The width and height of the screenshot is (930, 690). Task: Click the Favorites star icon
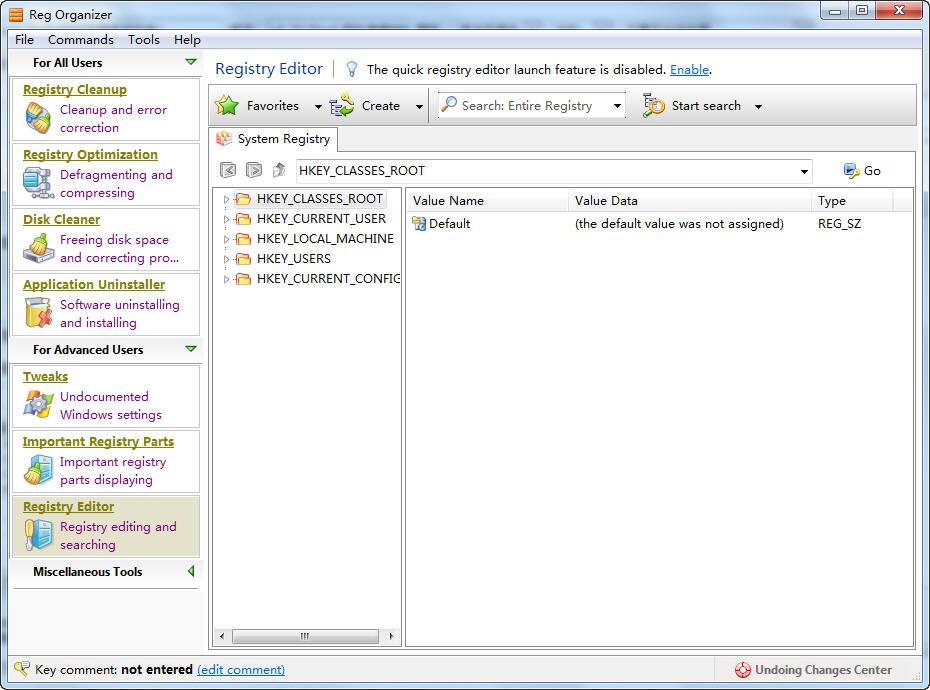[228, 106]
